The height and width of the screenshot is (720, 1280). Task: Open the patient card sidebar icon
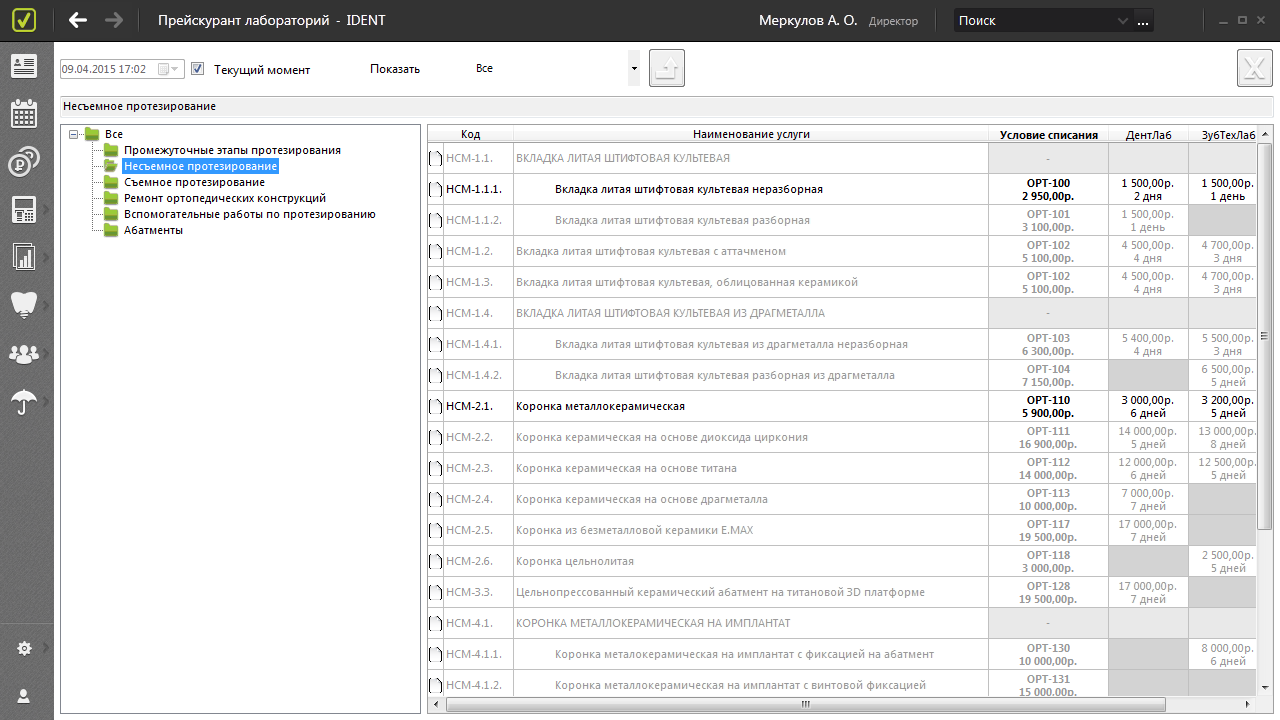pos(24,66)
